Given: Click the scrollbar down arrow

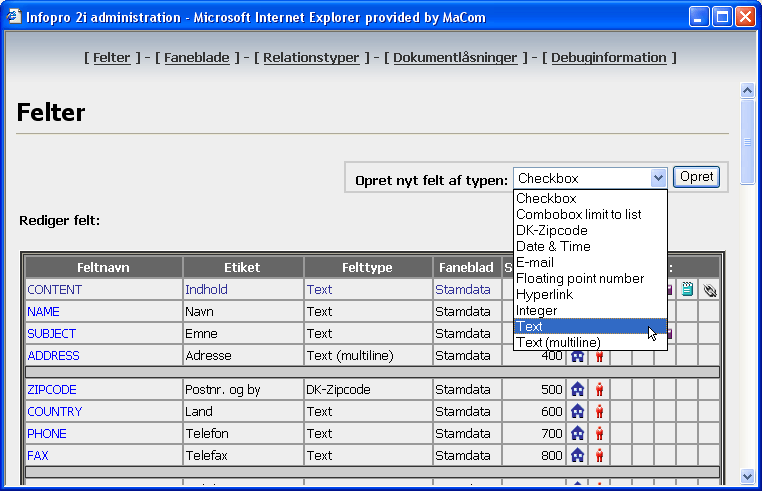Looking at the screenshot, I should click(747, 476).
